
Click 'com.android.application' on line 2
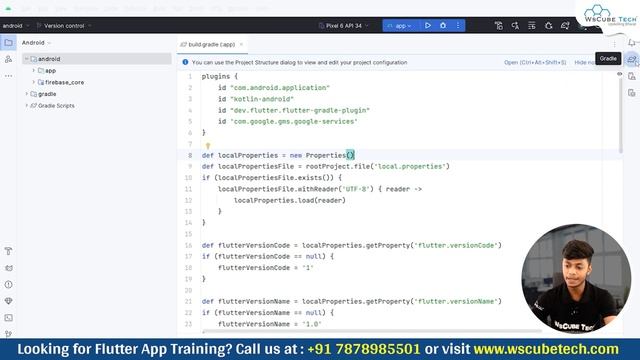280,87
